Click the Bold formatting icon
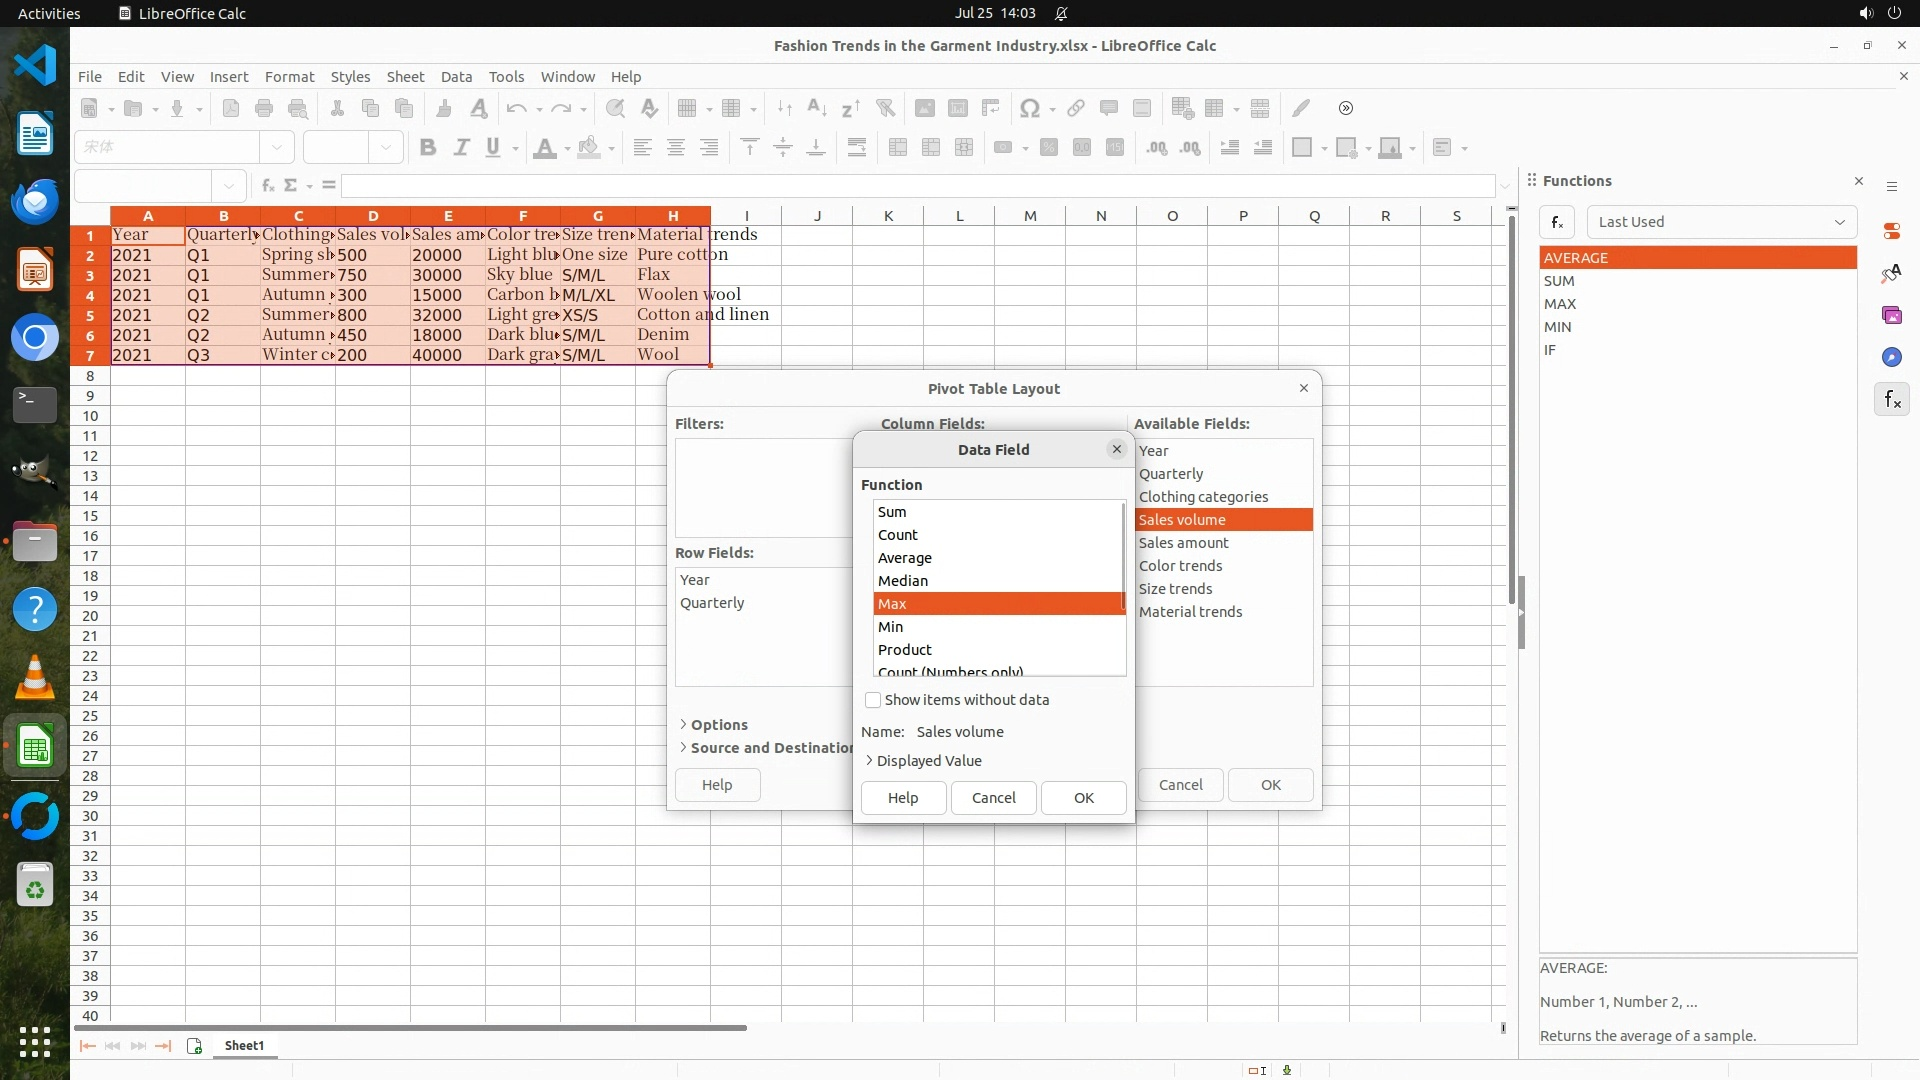Image resolution: width=1920 pixels, height=1080 pixels. 428,148
